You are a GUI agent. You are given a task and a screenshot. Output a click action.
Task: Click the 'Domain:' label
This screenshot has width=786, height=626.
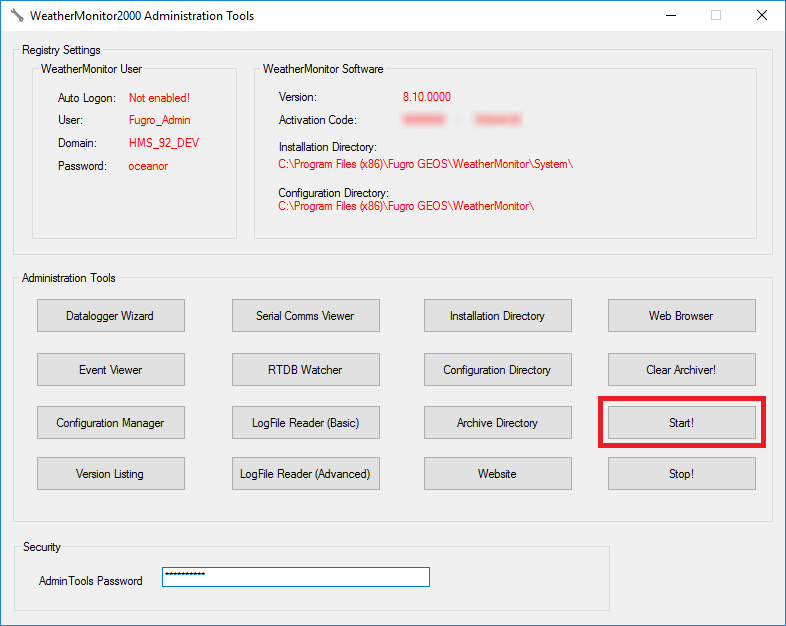coord(77,143)
